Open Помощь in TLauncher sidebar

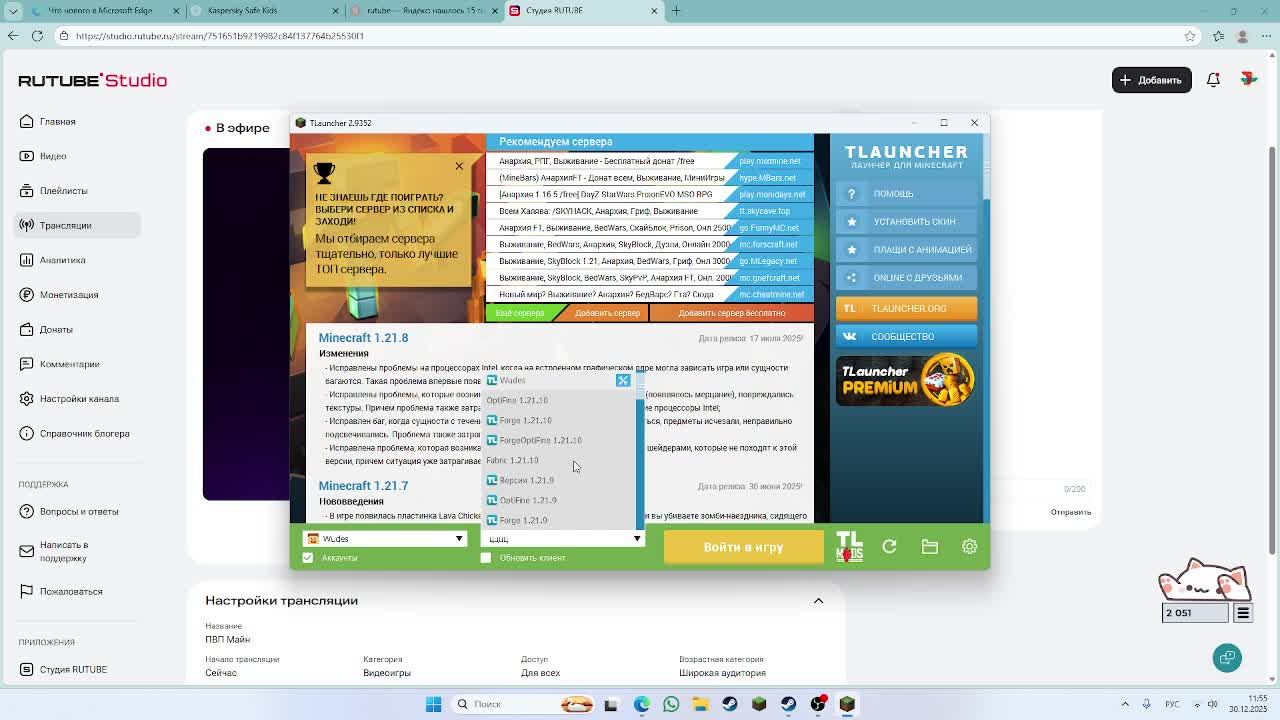(906, 194)
